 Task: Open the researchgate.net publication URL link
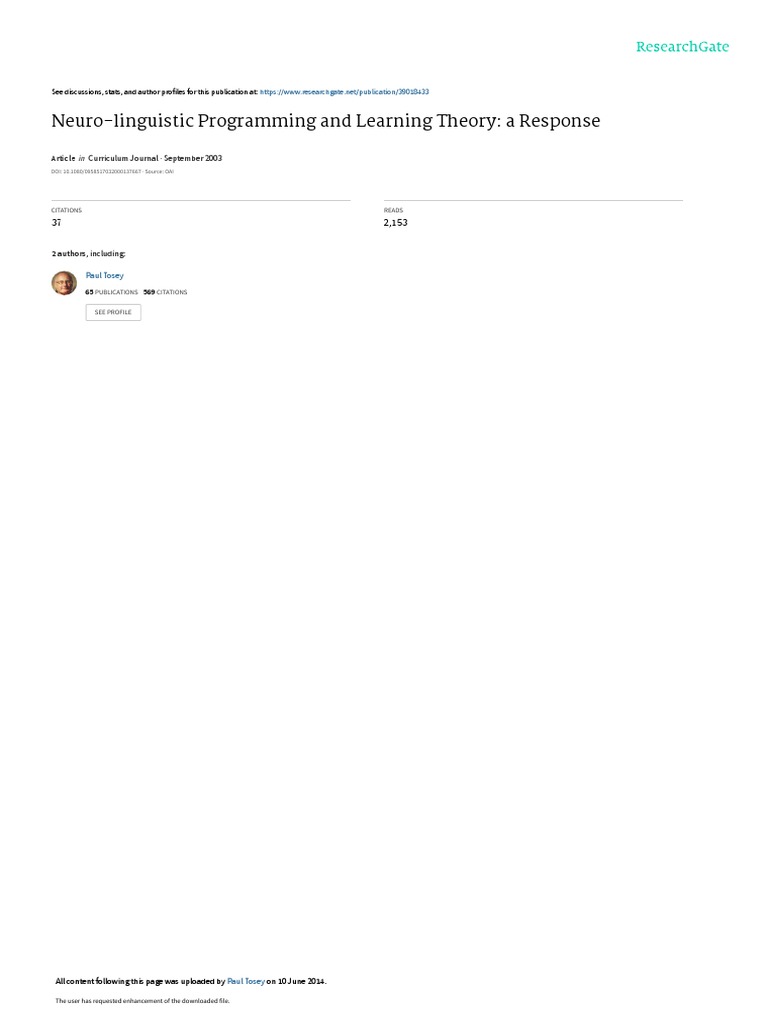344,92
